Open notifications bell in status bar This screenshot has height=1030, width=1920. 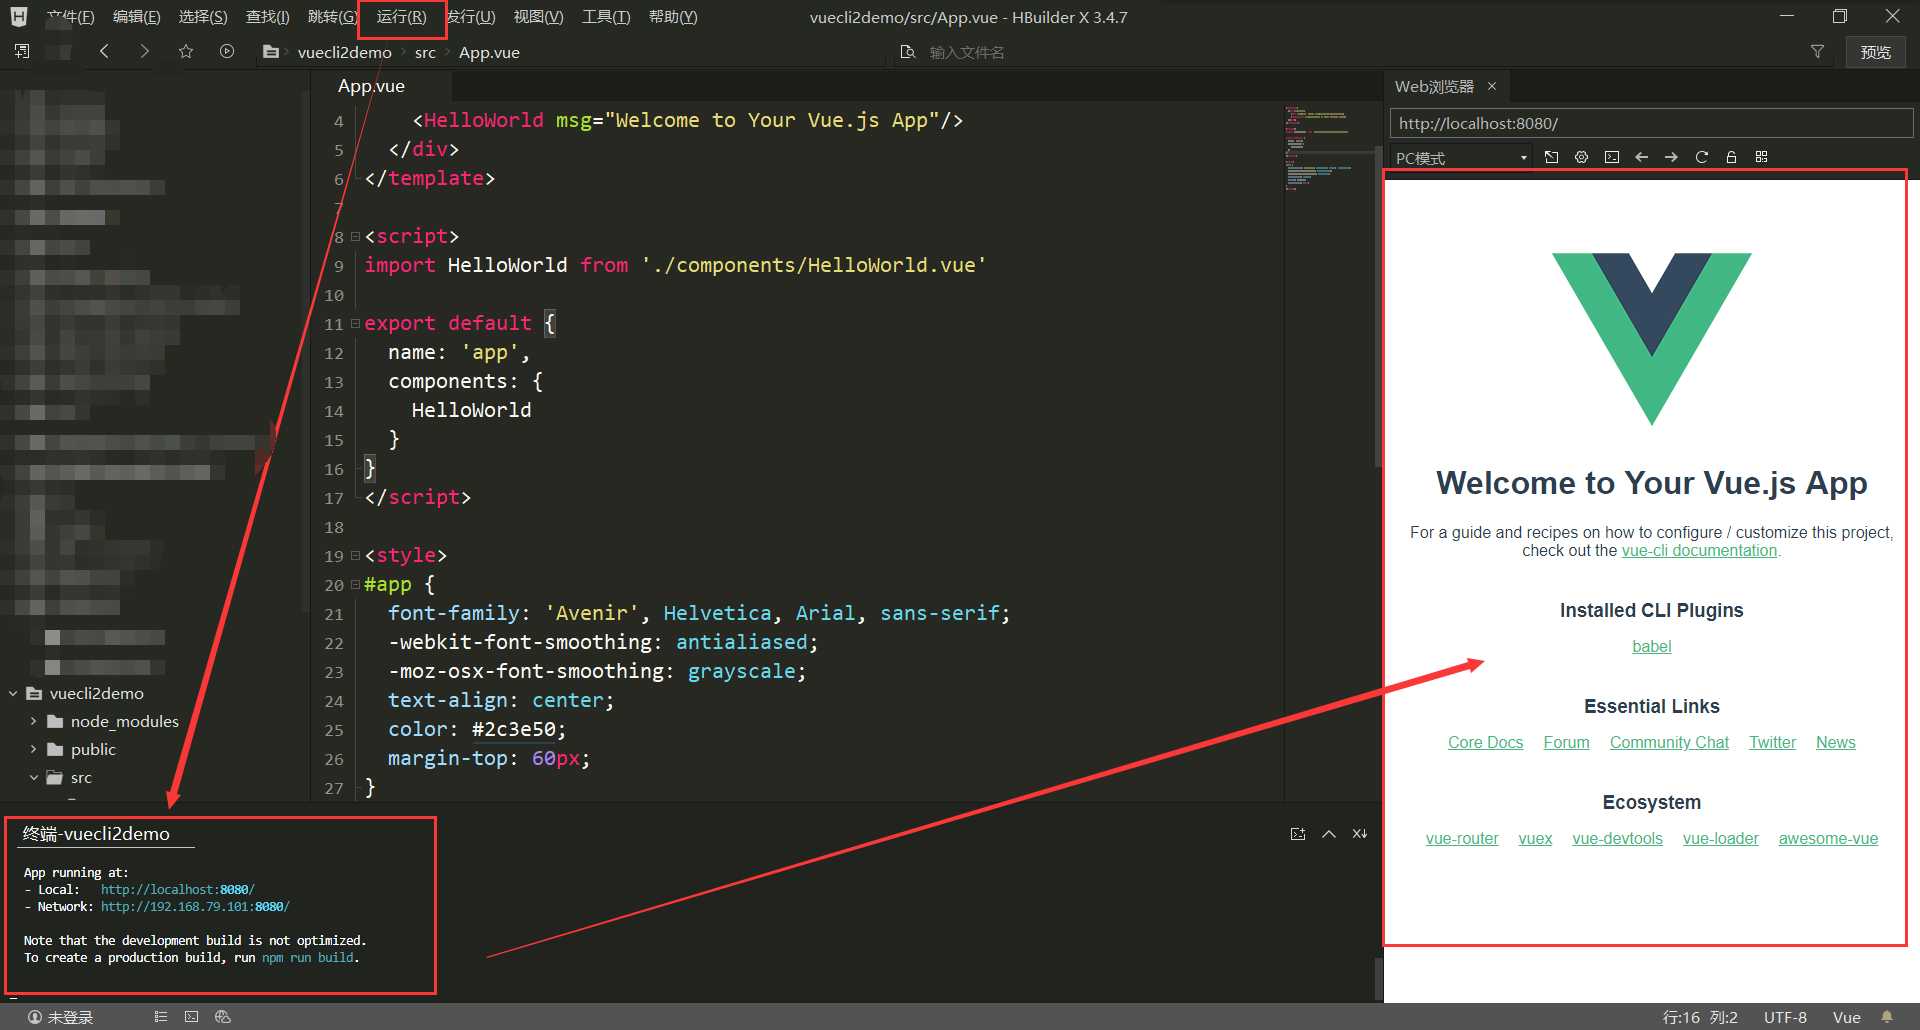coord(1887,1017)
